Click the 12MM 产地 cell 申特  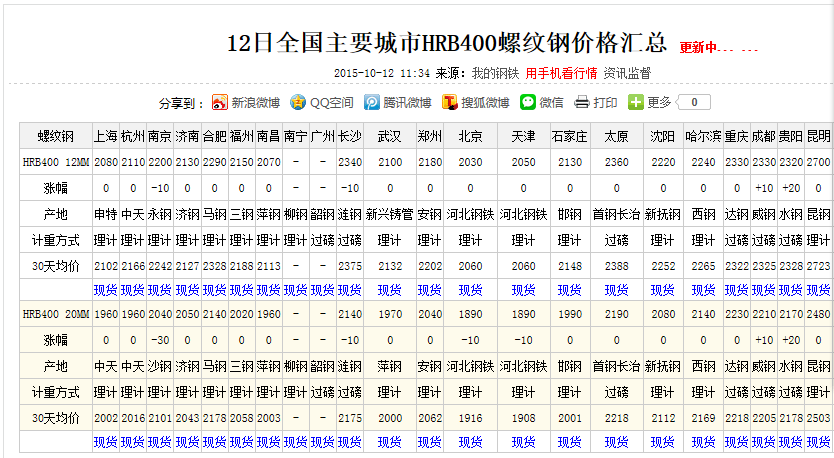[106, 214]
